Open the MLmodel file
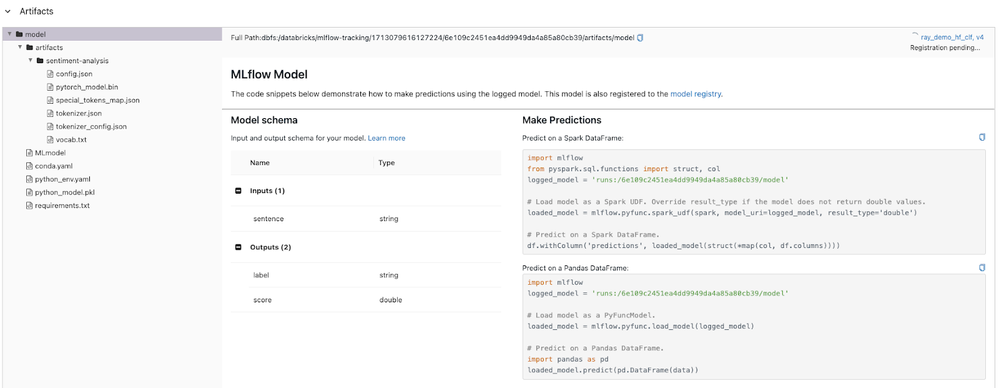This screenshot has width=999, height=388. pyautogui.click(x=50, y=153)
